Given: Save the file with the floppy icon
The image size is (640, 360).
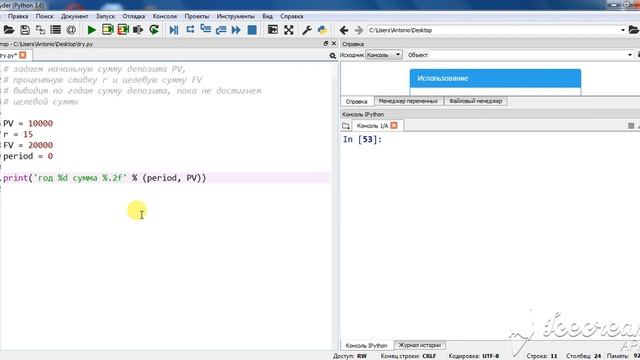Looking at the screenshot, I should 25,30.
